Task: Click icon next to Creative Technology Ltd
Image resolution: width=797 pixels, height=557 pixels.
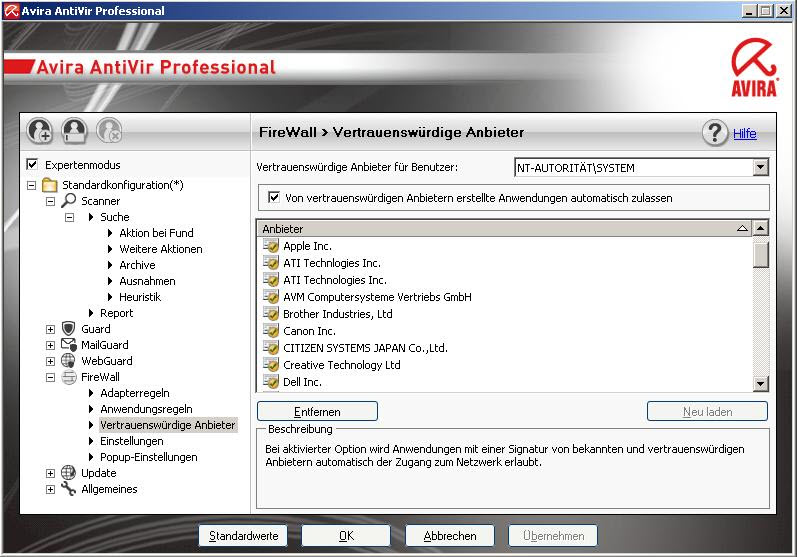Action: click(271, 364)
